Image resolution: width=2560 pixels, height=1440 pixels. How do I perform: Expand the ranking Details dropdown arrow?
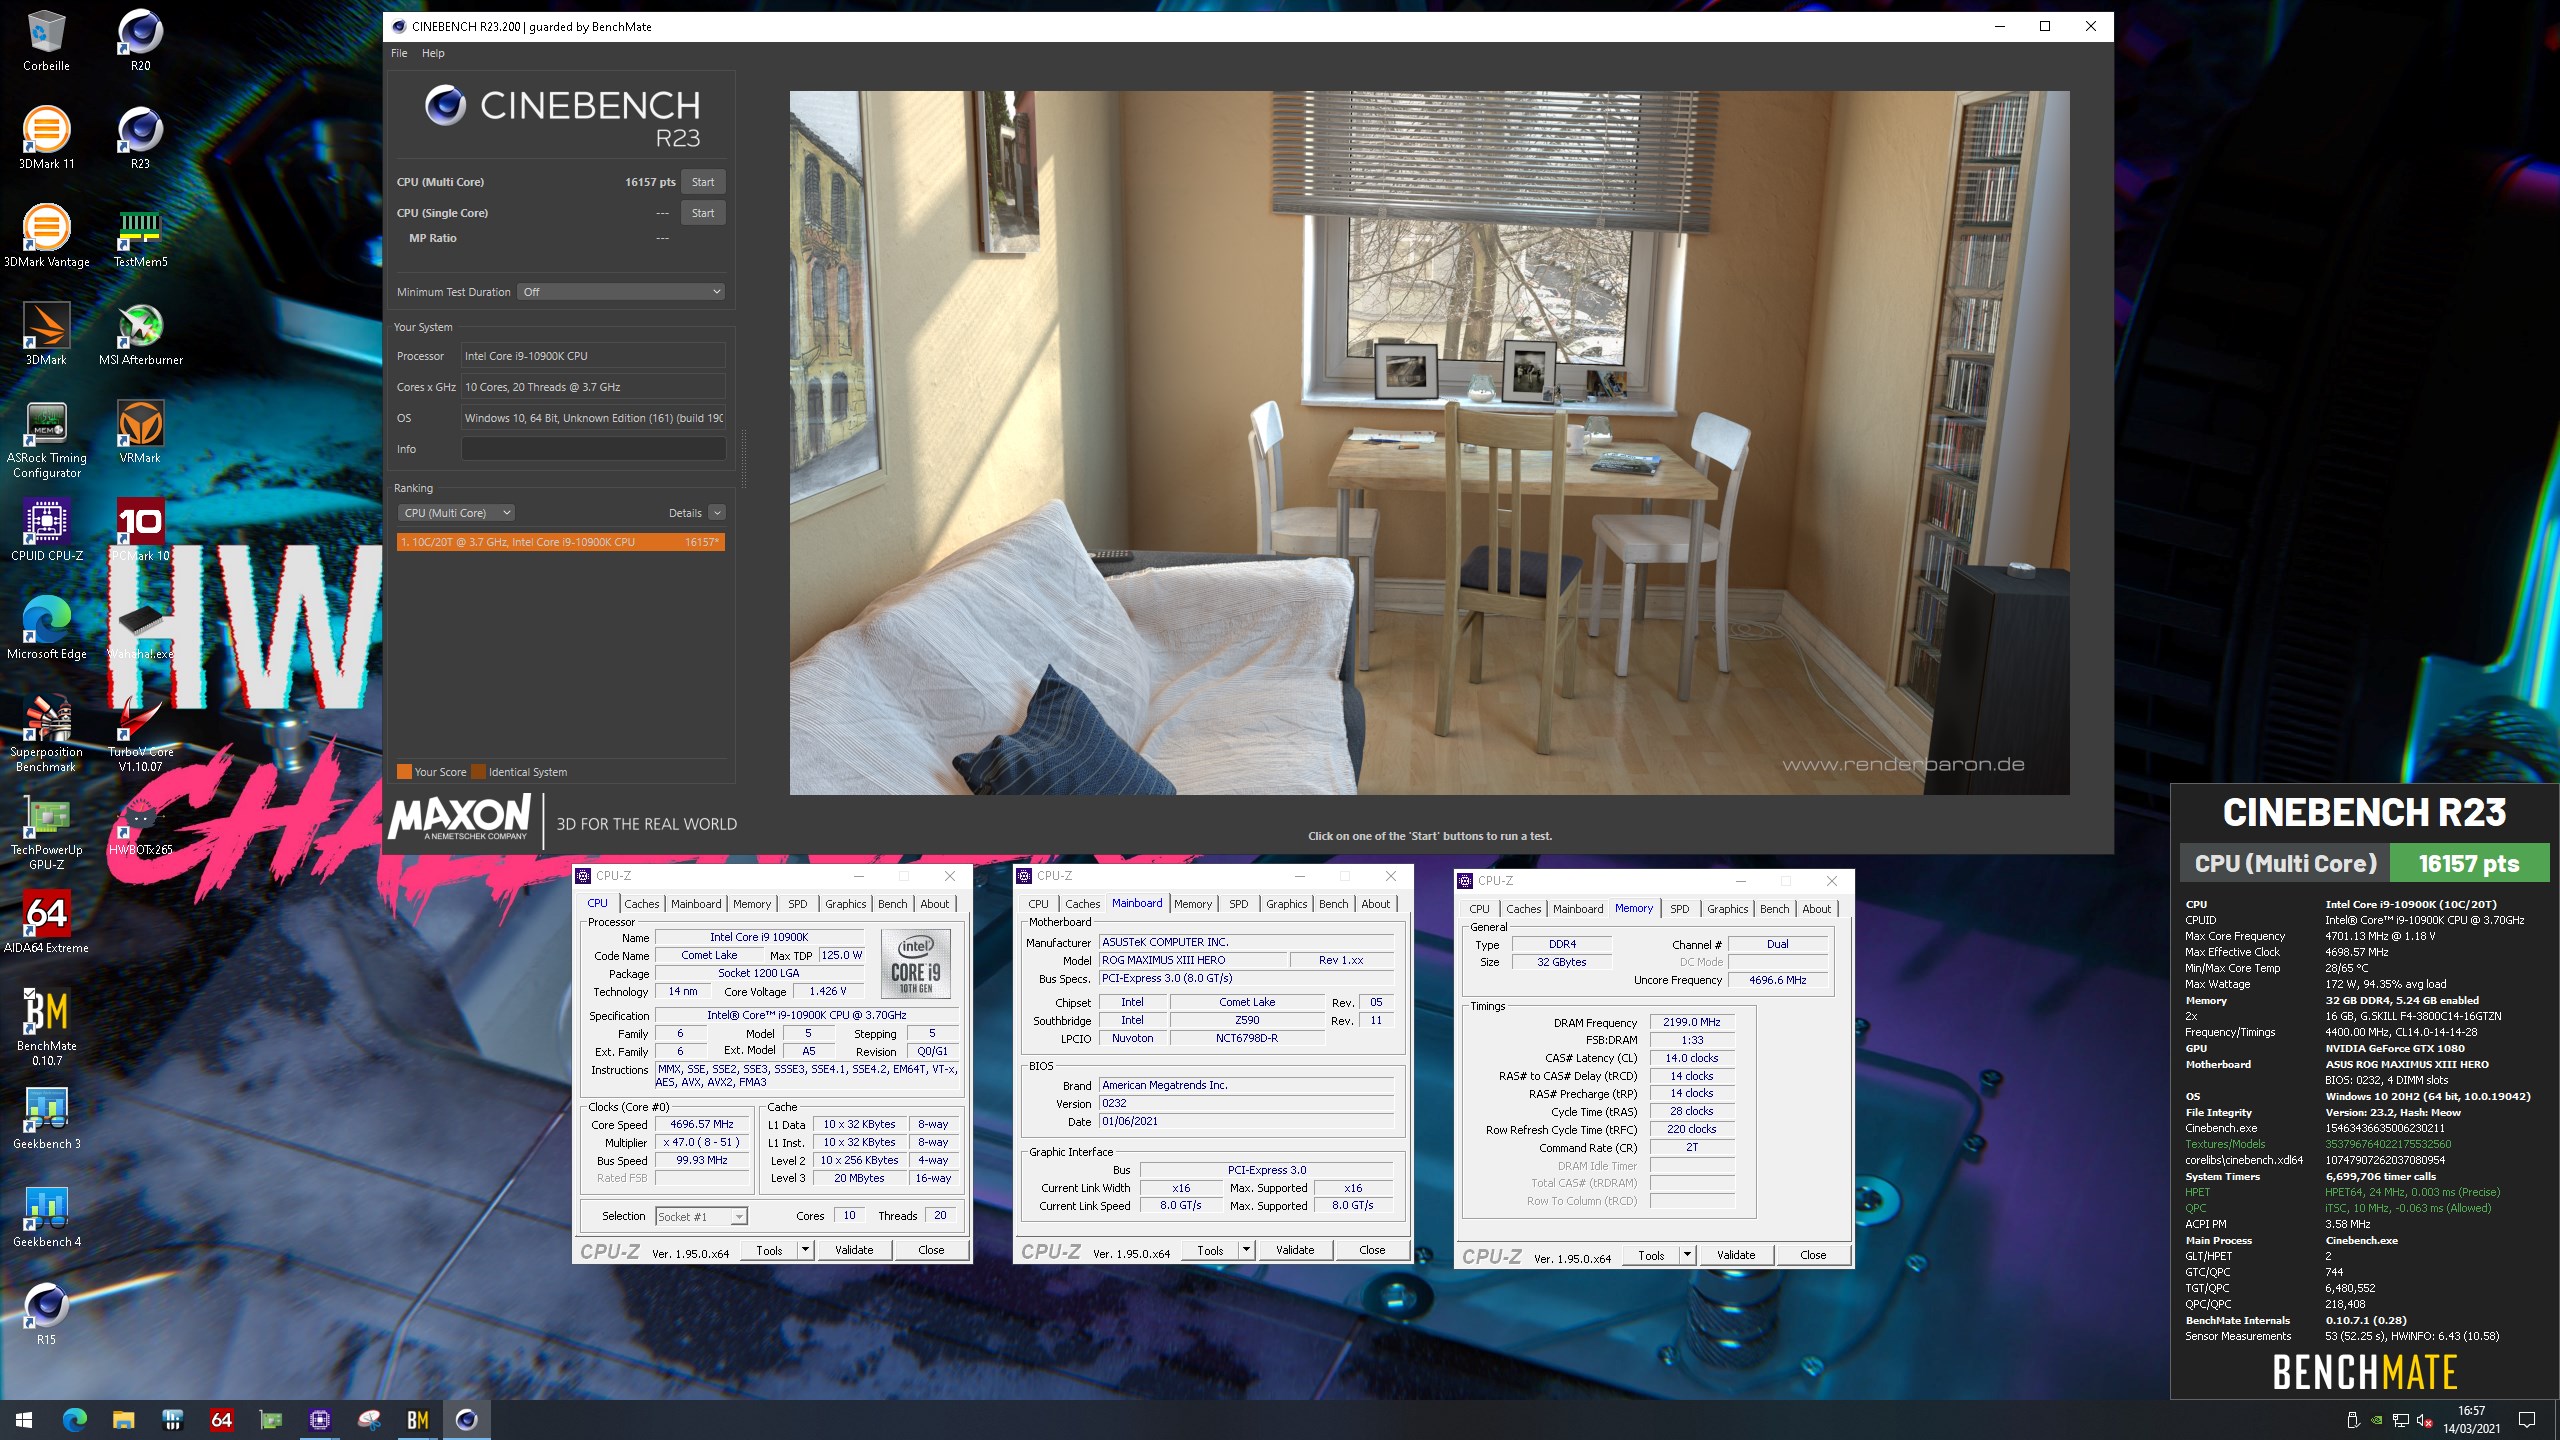717,513
